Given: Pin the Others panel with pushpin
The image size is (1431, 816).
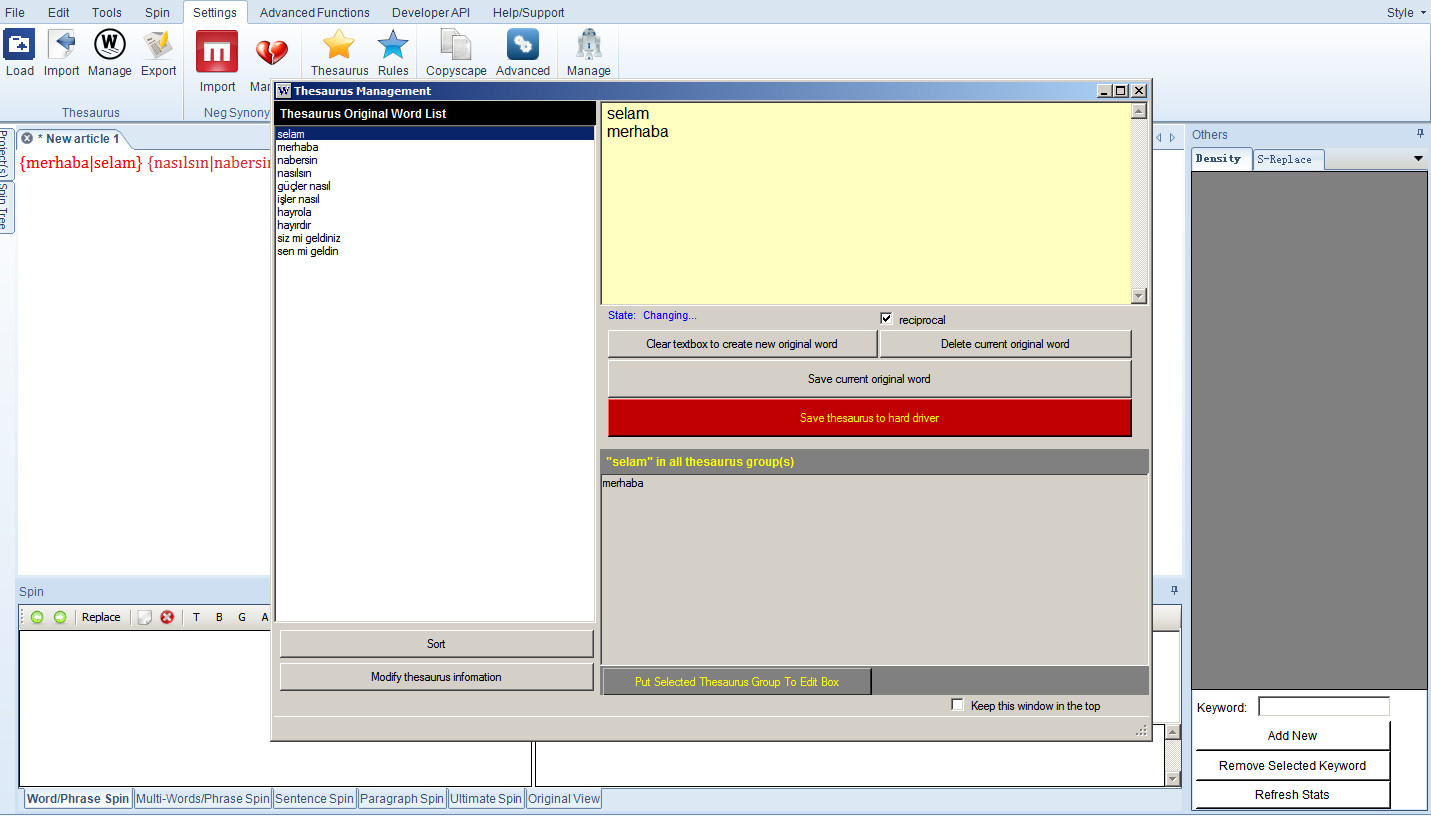Looking at the screenshot, I should tap(1420, 134).
